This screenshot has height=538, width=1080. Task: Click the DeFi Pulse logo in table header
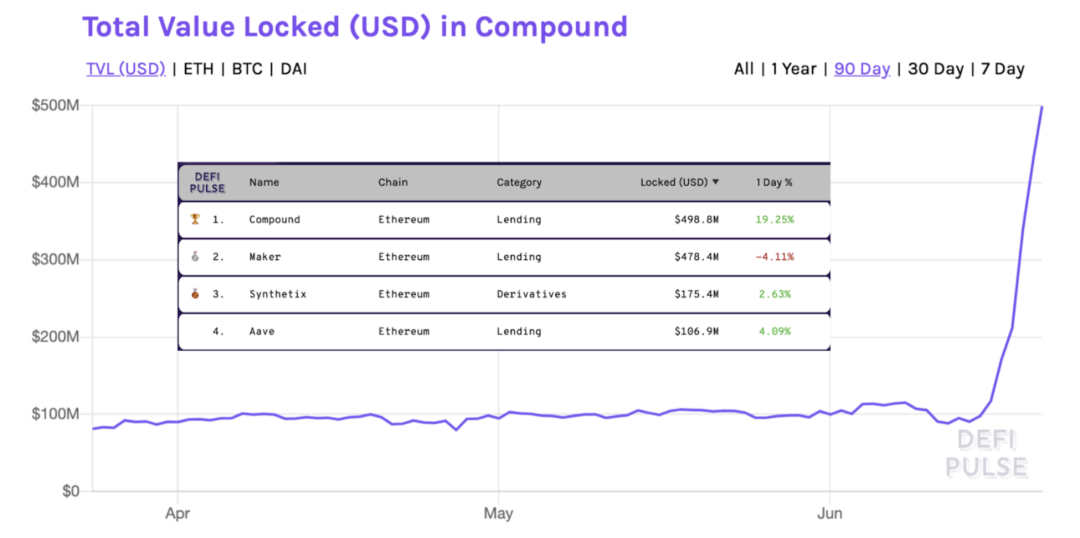pos(207,183)
